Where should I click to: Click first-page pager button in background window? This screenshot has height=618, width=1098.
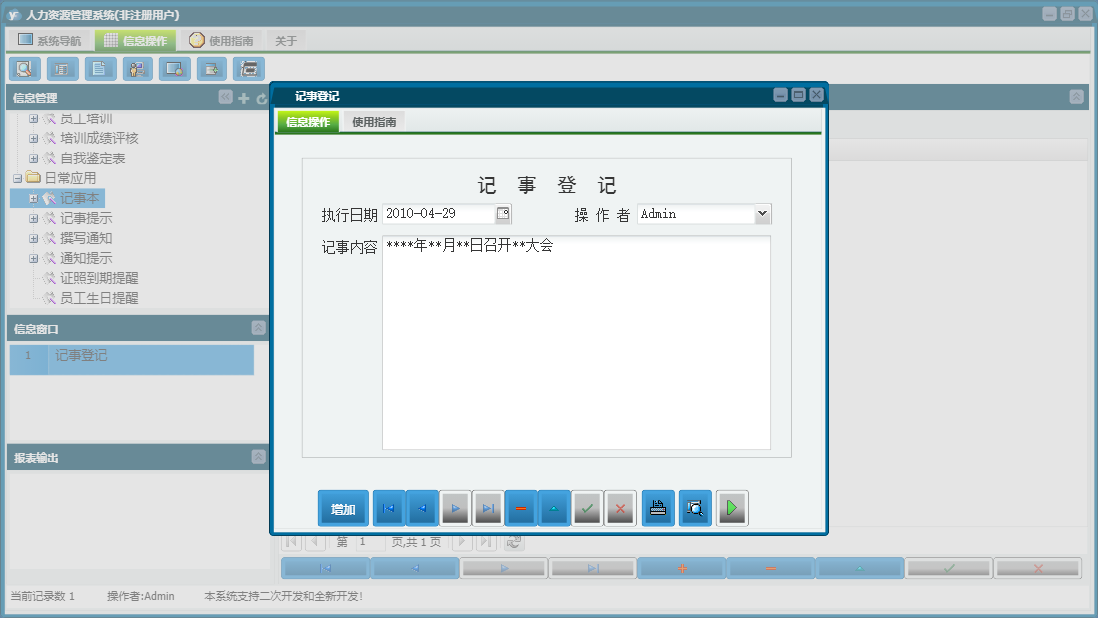tap(292, 542)
